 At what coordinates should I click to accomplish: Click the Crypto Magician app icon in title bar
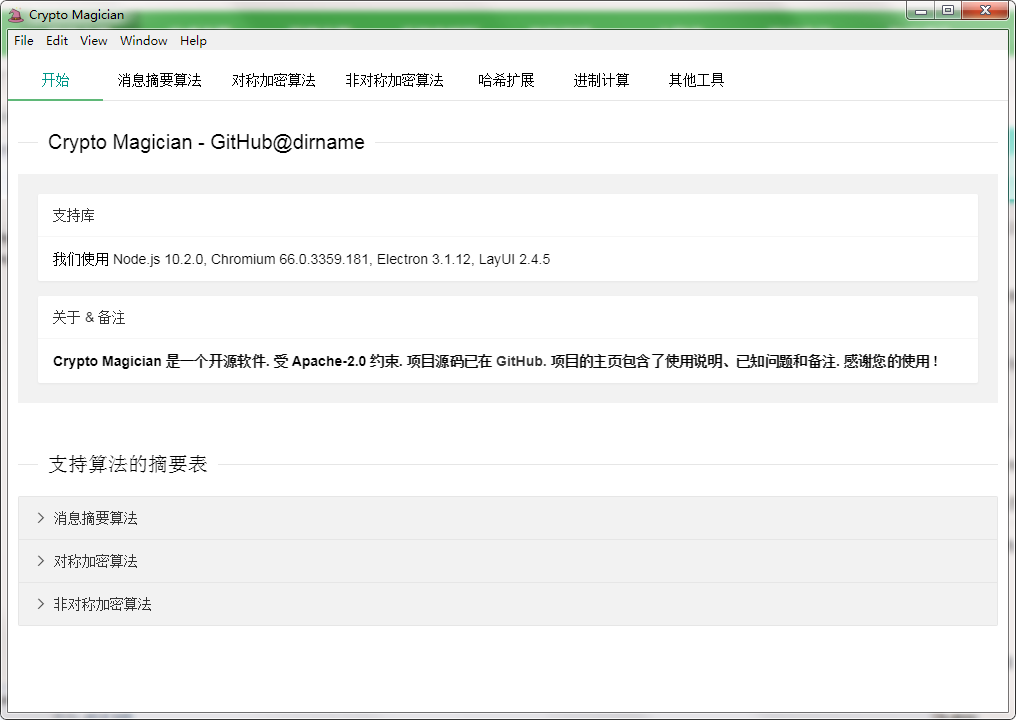tap(16, 14)
